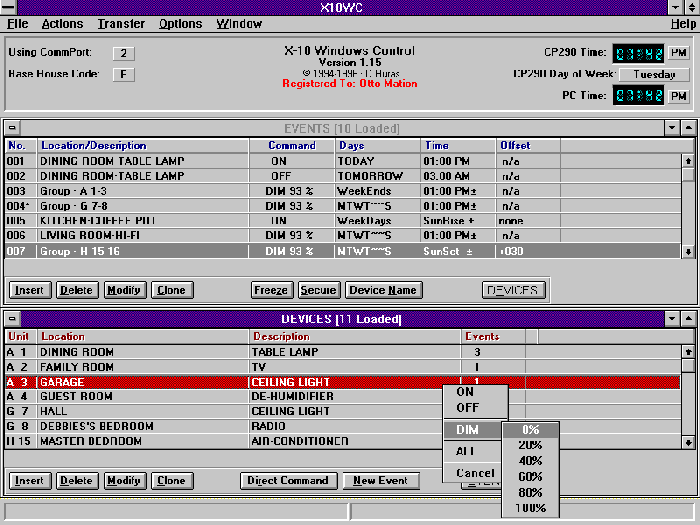Click the Devices list scroll-down arrow
The height and width of the screenshot is (525, 700).
[688, 442]
